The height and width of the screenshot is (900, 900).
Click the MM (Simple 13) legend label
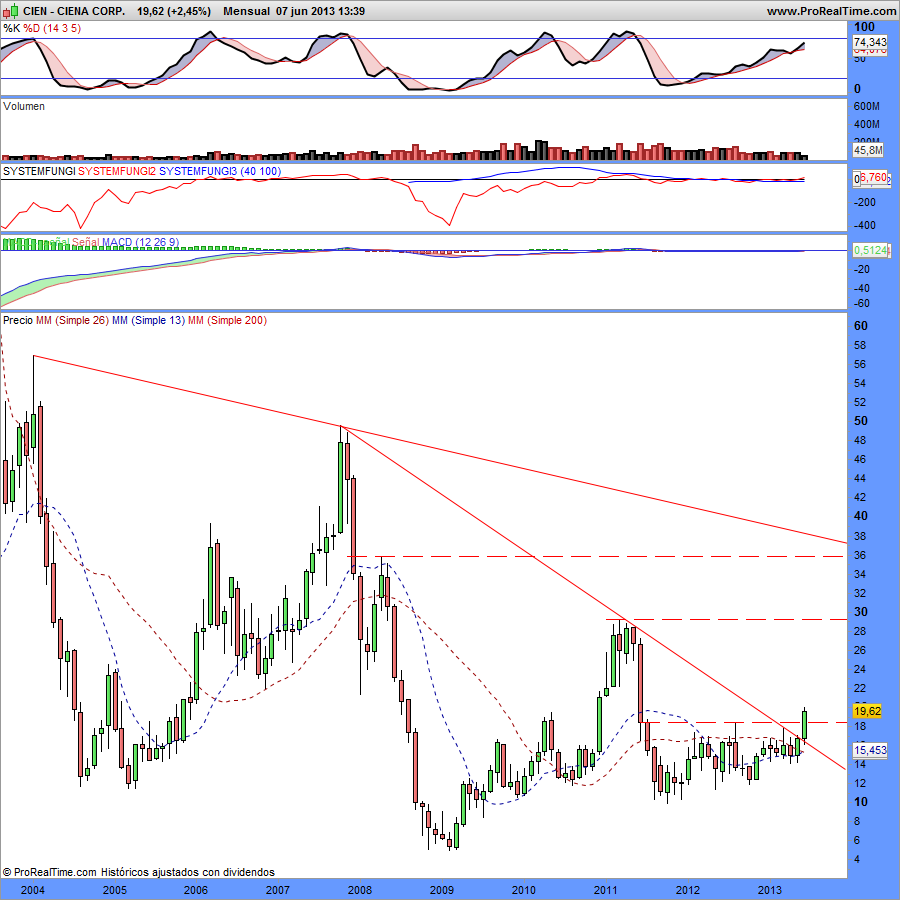[149, 320]
